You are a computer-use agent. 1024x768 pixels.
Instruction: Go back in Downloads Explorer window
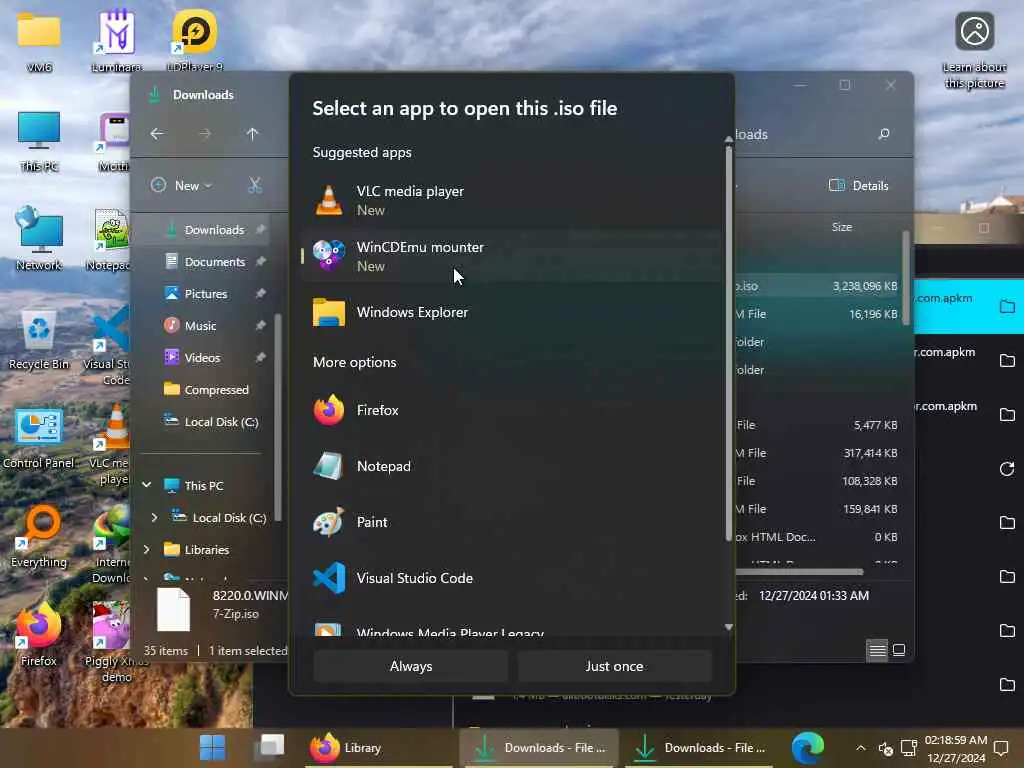click(x=157, y=134)
